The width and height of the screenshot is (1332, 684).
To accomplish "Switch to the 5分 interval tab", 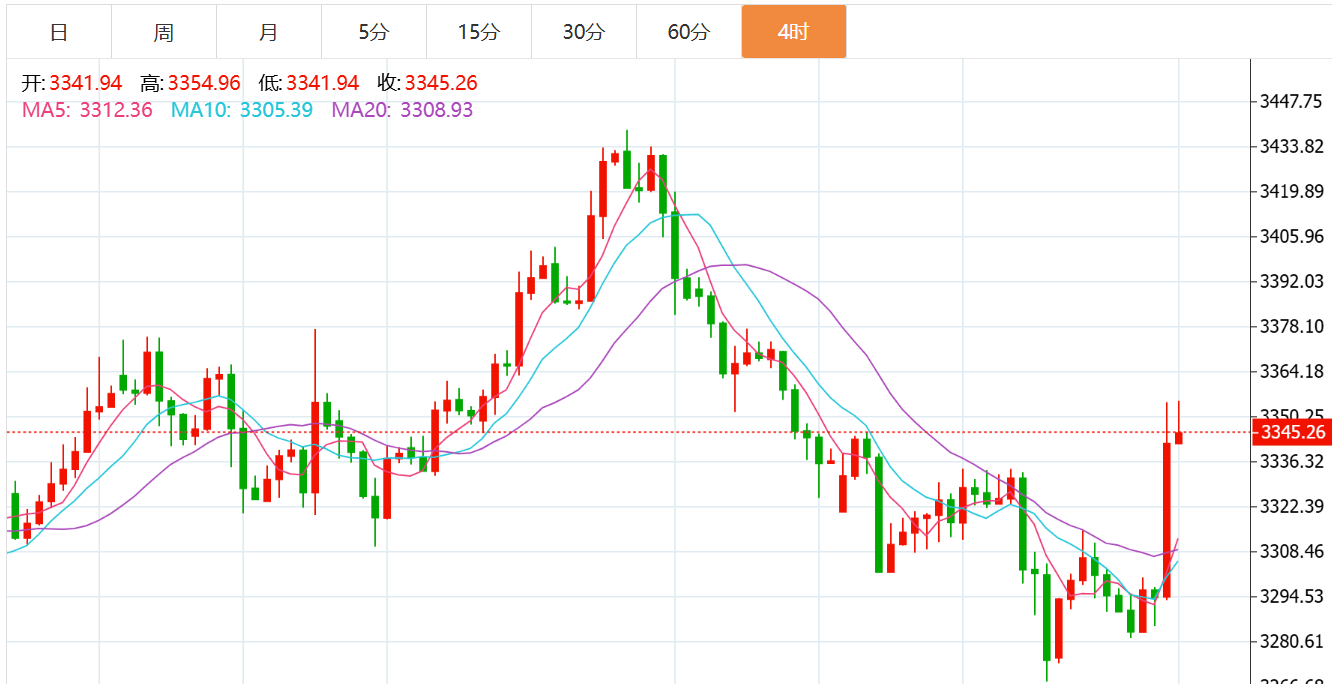I will 374,32.
